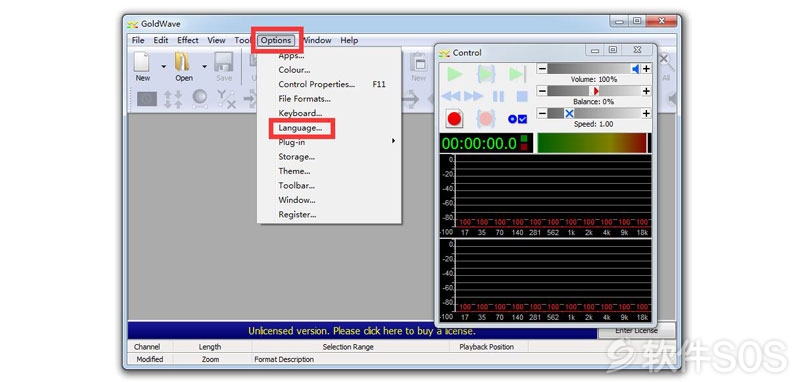
Task: Click the Enter License button
Action: pyautogui.click(x=636, y=330)
